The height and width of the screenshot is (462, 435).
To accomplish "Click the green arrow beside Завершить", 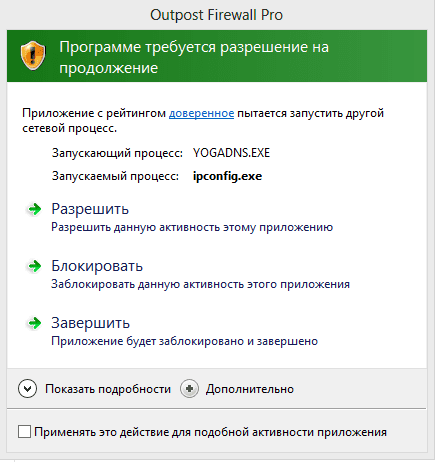I will coord(34,323).
